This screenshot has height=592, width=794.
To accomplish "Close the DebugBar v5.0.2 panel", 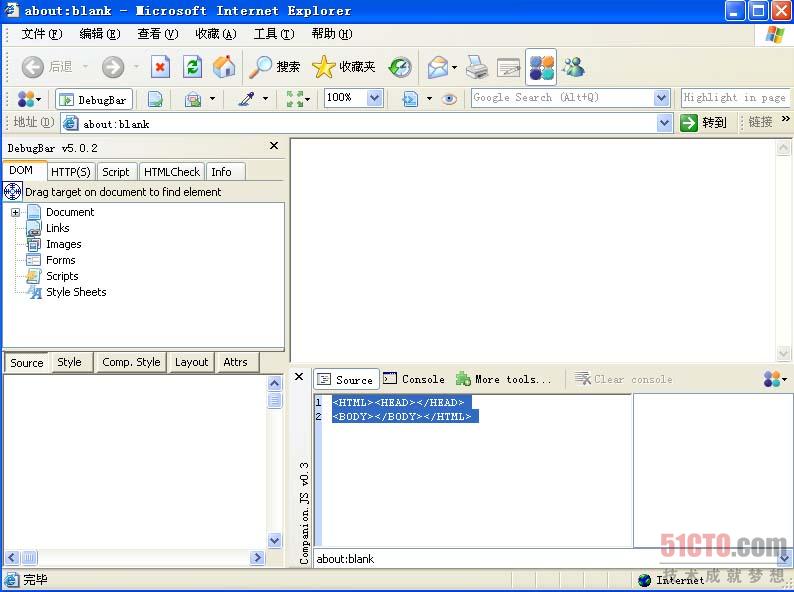I will pyautogui.click(x=274, y=146).
